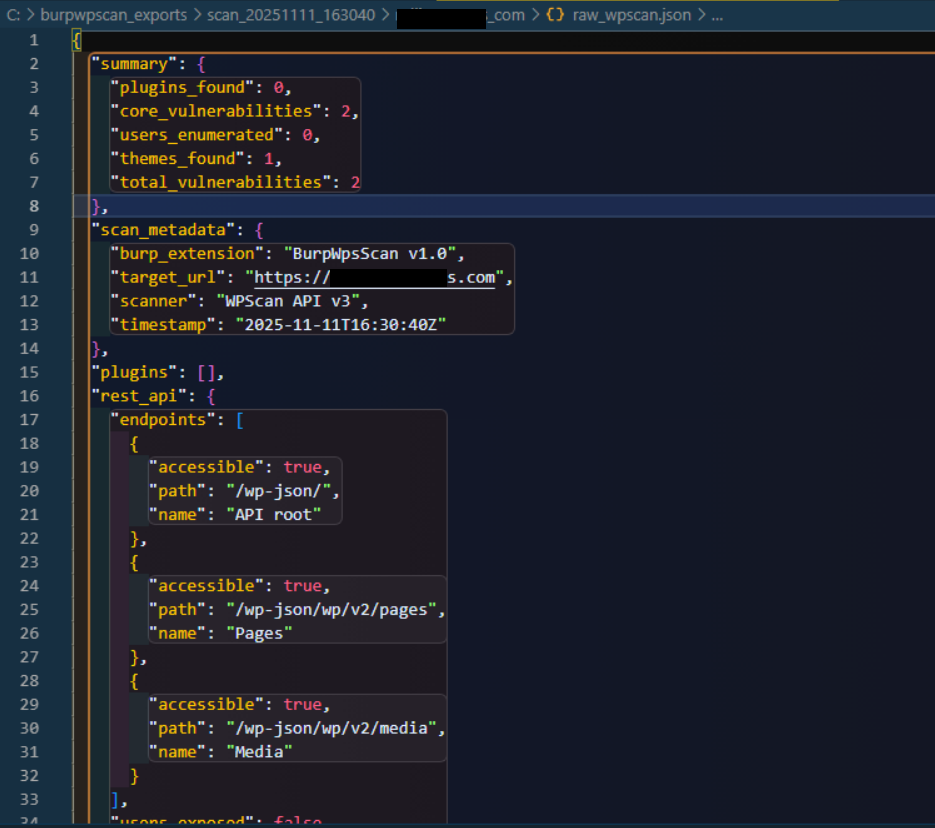The height and width of the screenshot is (828, 935).
Task: Expand the chevron after C: in breadcrumb
Action: 30,15
